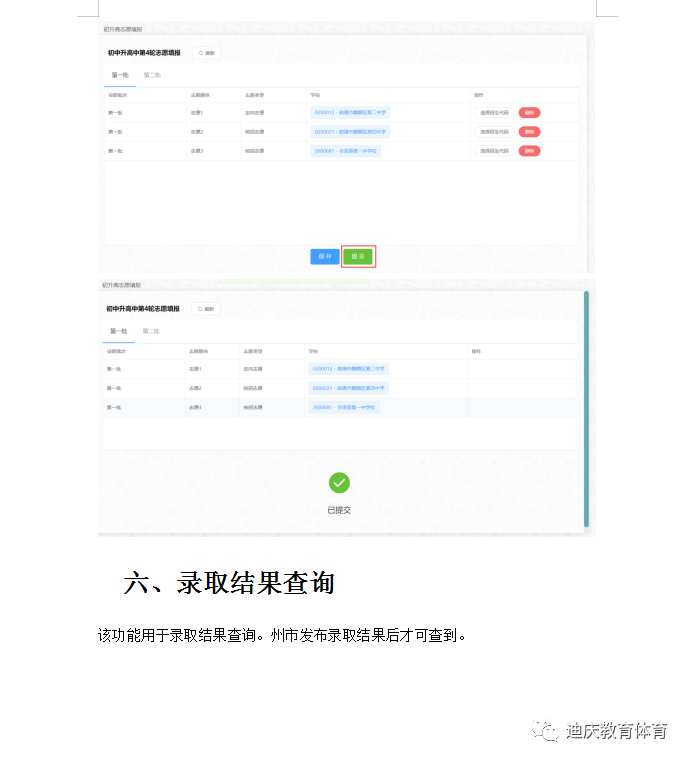Delete 志愿1 row with red 删除 button

[x=529, y=113]
